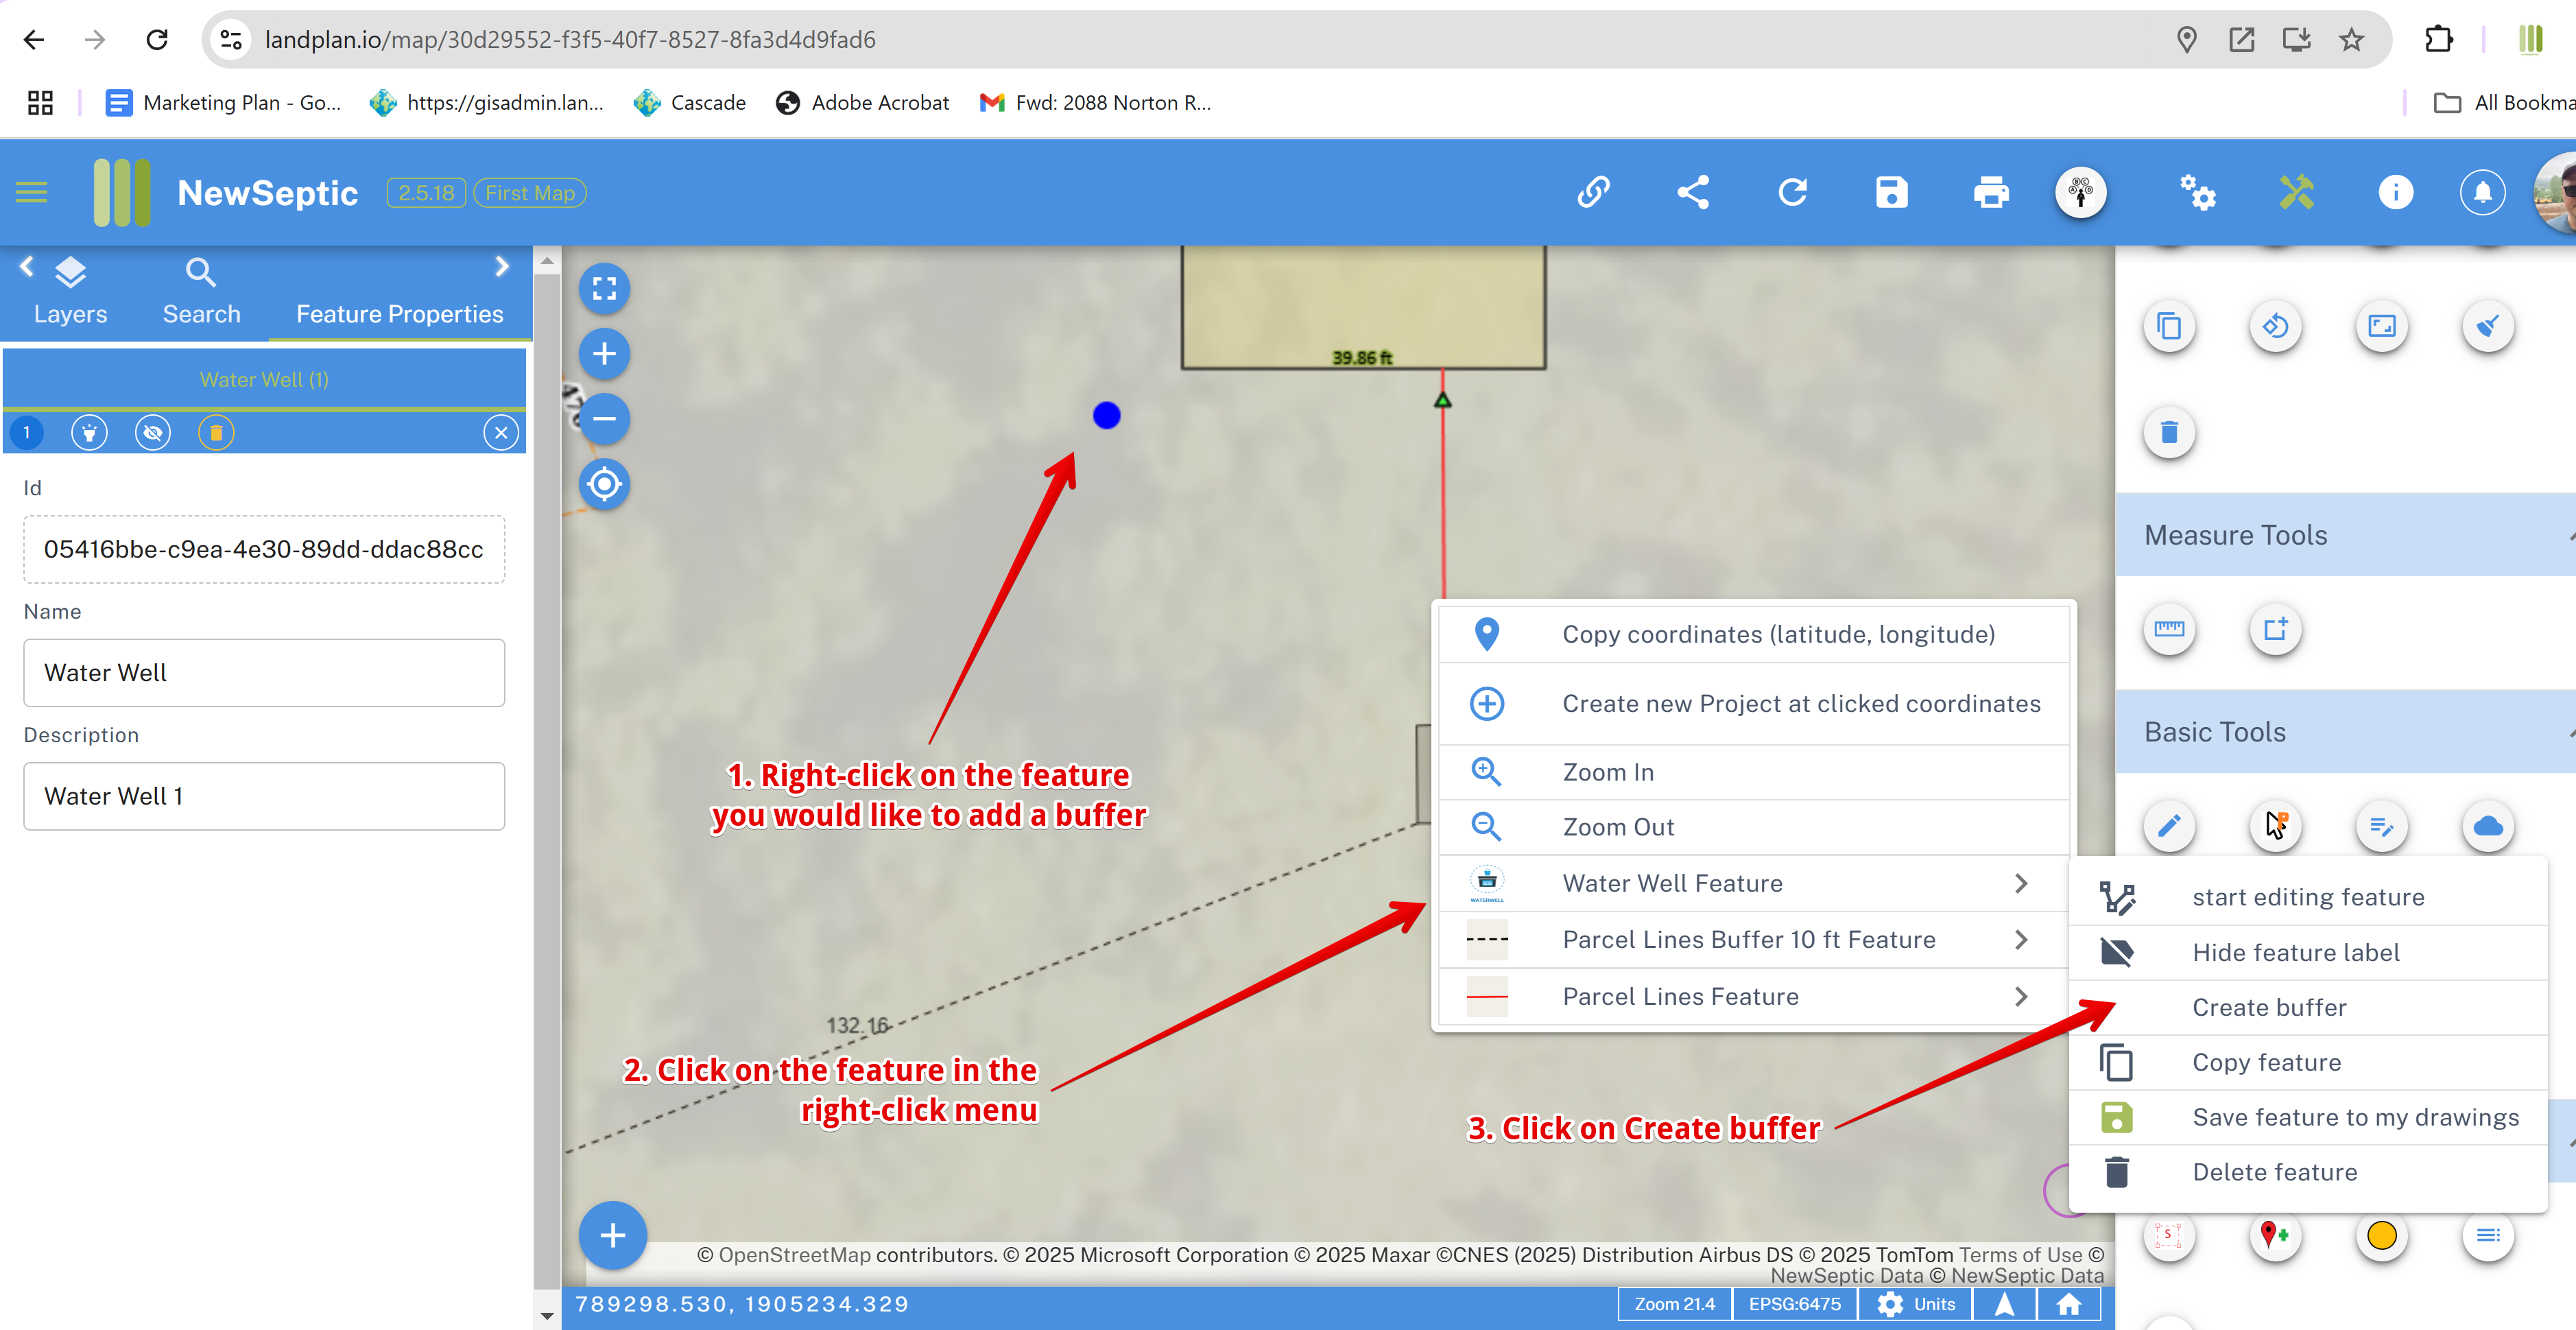
Task: Open the settings gears icon
Action: pos(2198,192)
